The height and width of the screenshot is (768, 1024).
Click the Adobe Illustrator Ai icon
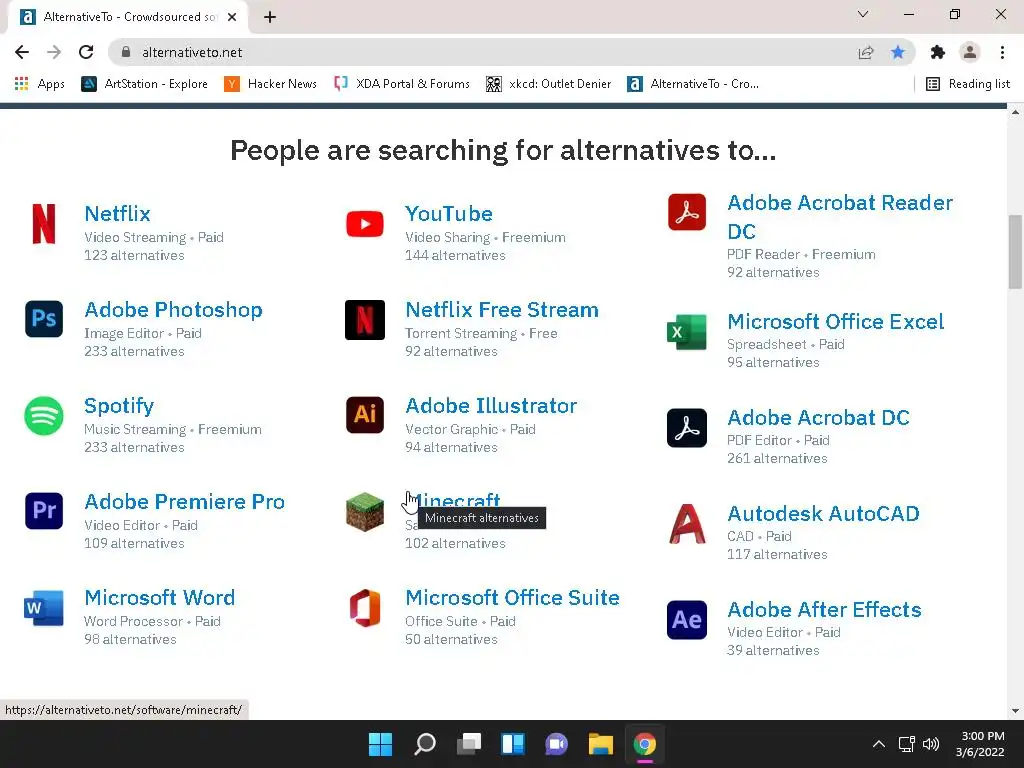(x=365, y=415)
